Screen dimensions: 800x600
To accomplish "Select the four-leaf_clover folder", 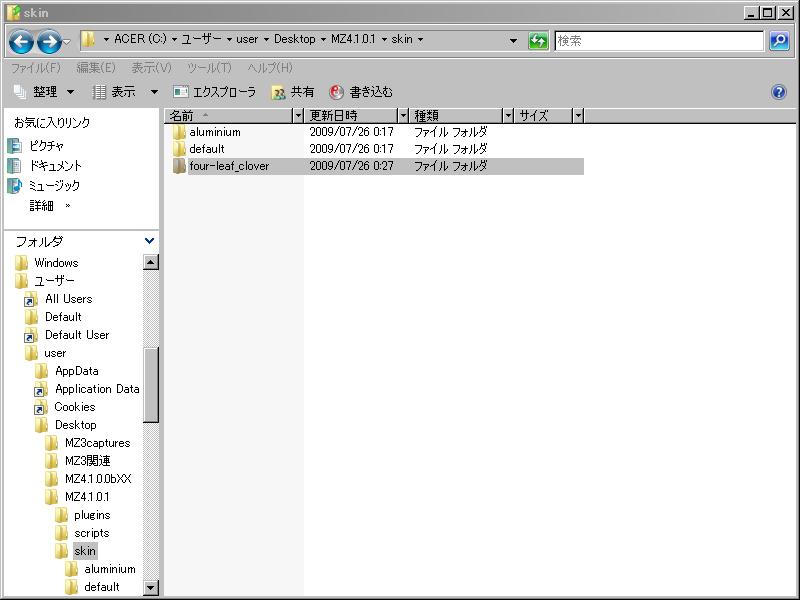I will (x=228, y=166).
